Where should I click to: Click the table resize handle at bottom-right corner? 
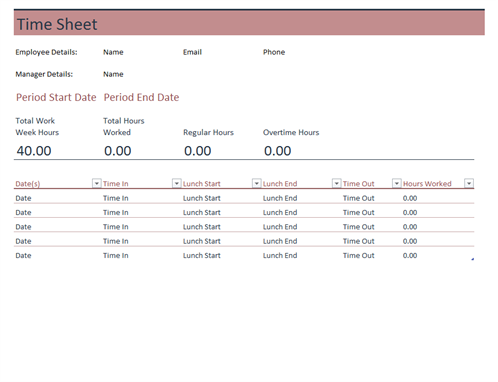(473, 259)
